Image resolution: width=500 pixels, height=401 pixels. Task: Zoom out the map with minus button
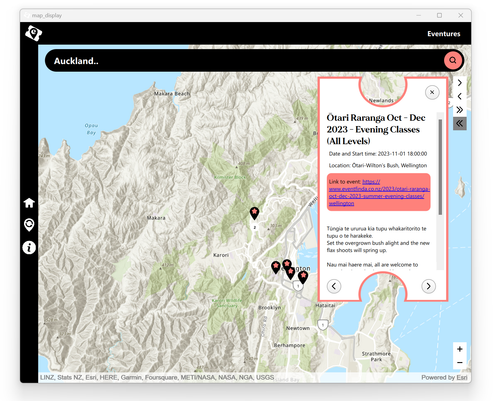tap(460, 362)
